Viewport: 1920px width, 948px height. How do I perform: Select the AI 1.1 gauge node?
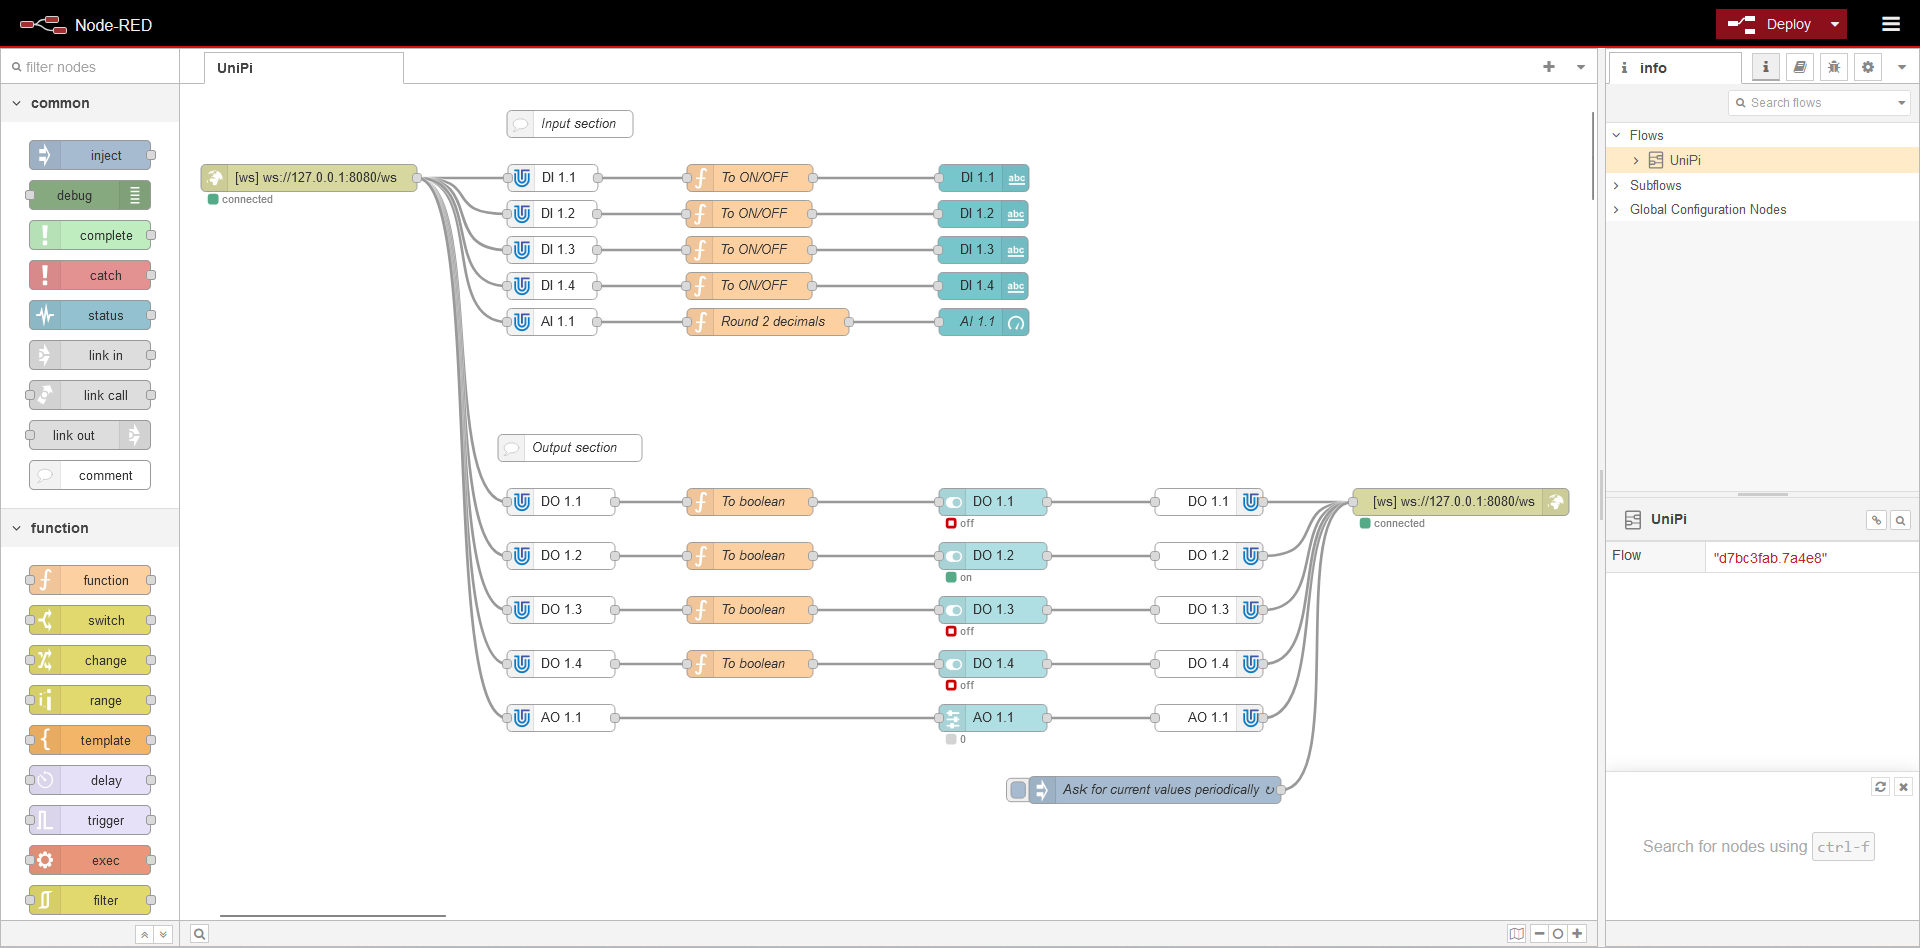(x=984, y=322)
